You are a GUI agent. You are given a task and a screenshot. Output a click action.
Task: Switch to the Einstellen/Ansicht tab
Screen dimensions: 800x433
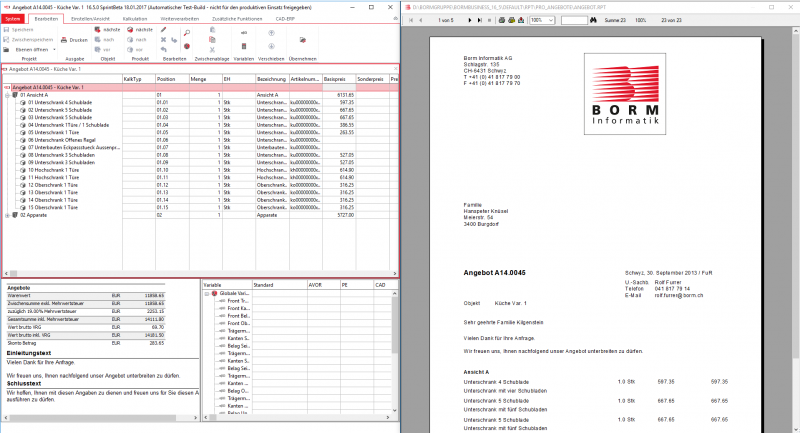pos(84,19)
